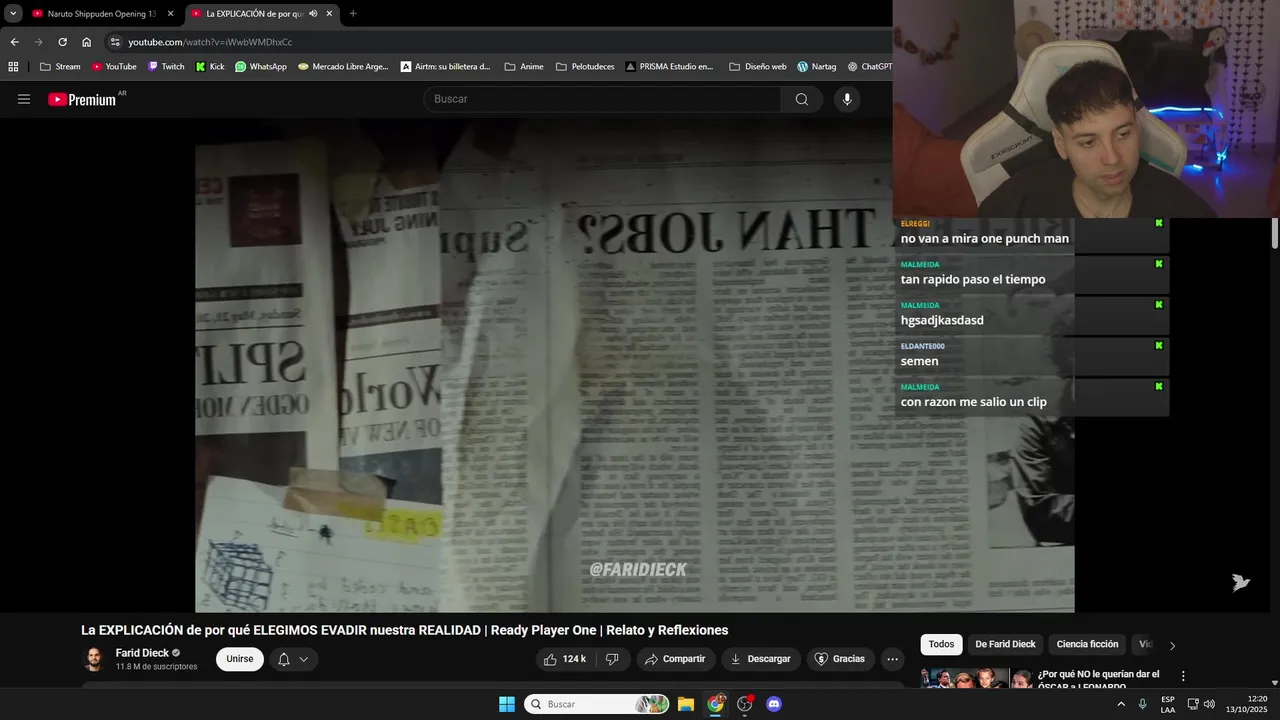The height and width of the screenshot is (720, 1280).
Task: Start voice search with the microphone icon
Action: [847, 99]
